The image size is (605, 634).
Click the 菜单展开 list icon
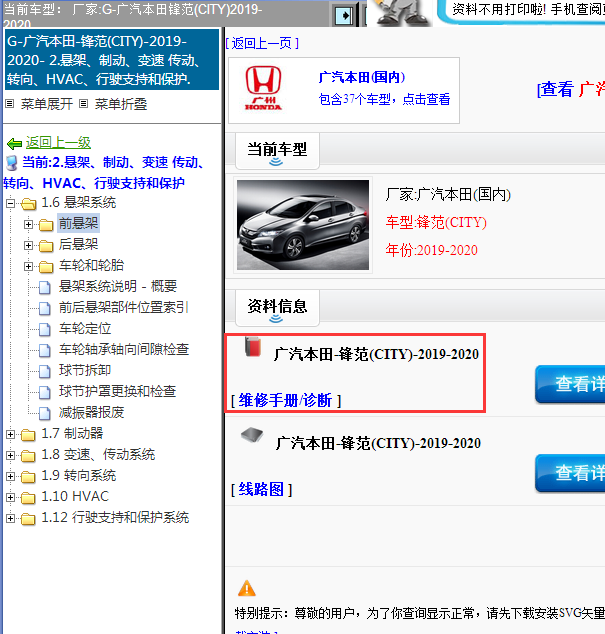(10, 104)
